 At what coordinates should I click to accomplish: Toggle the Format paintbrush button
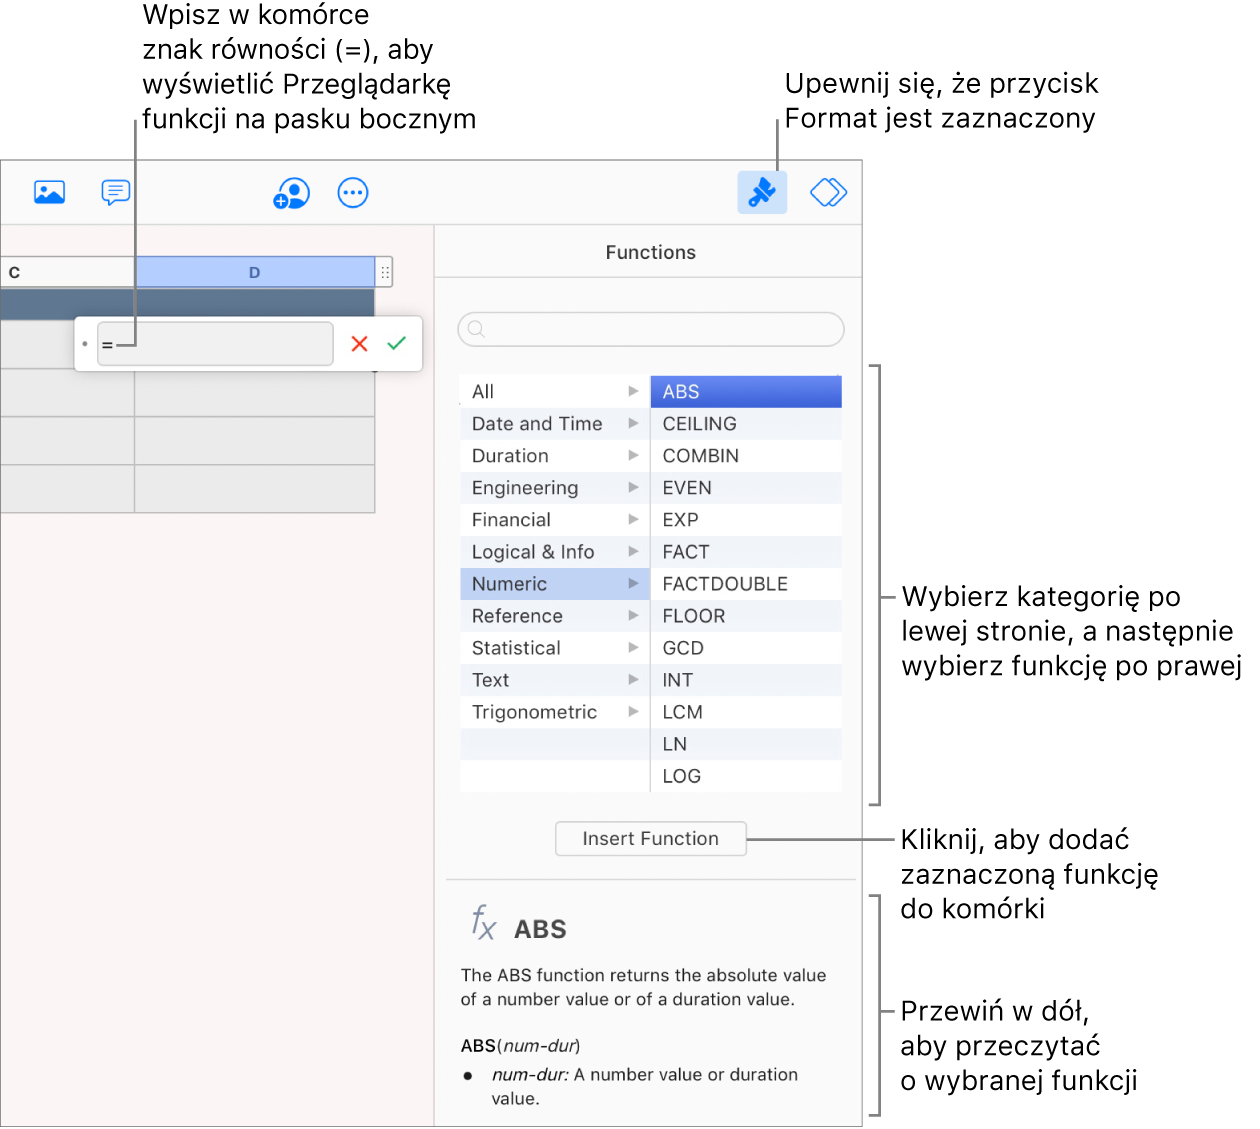pos(762,192)
